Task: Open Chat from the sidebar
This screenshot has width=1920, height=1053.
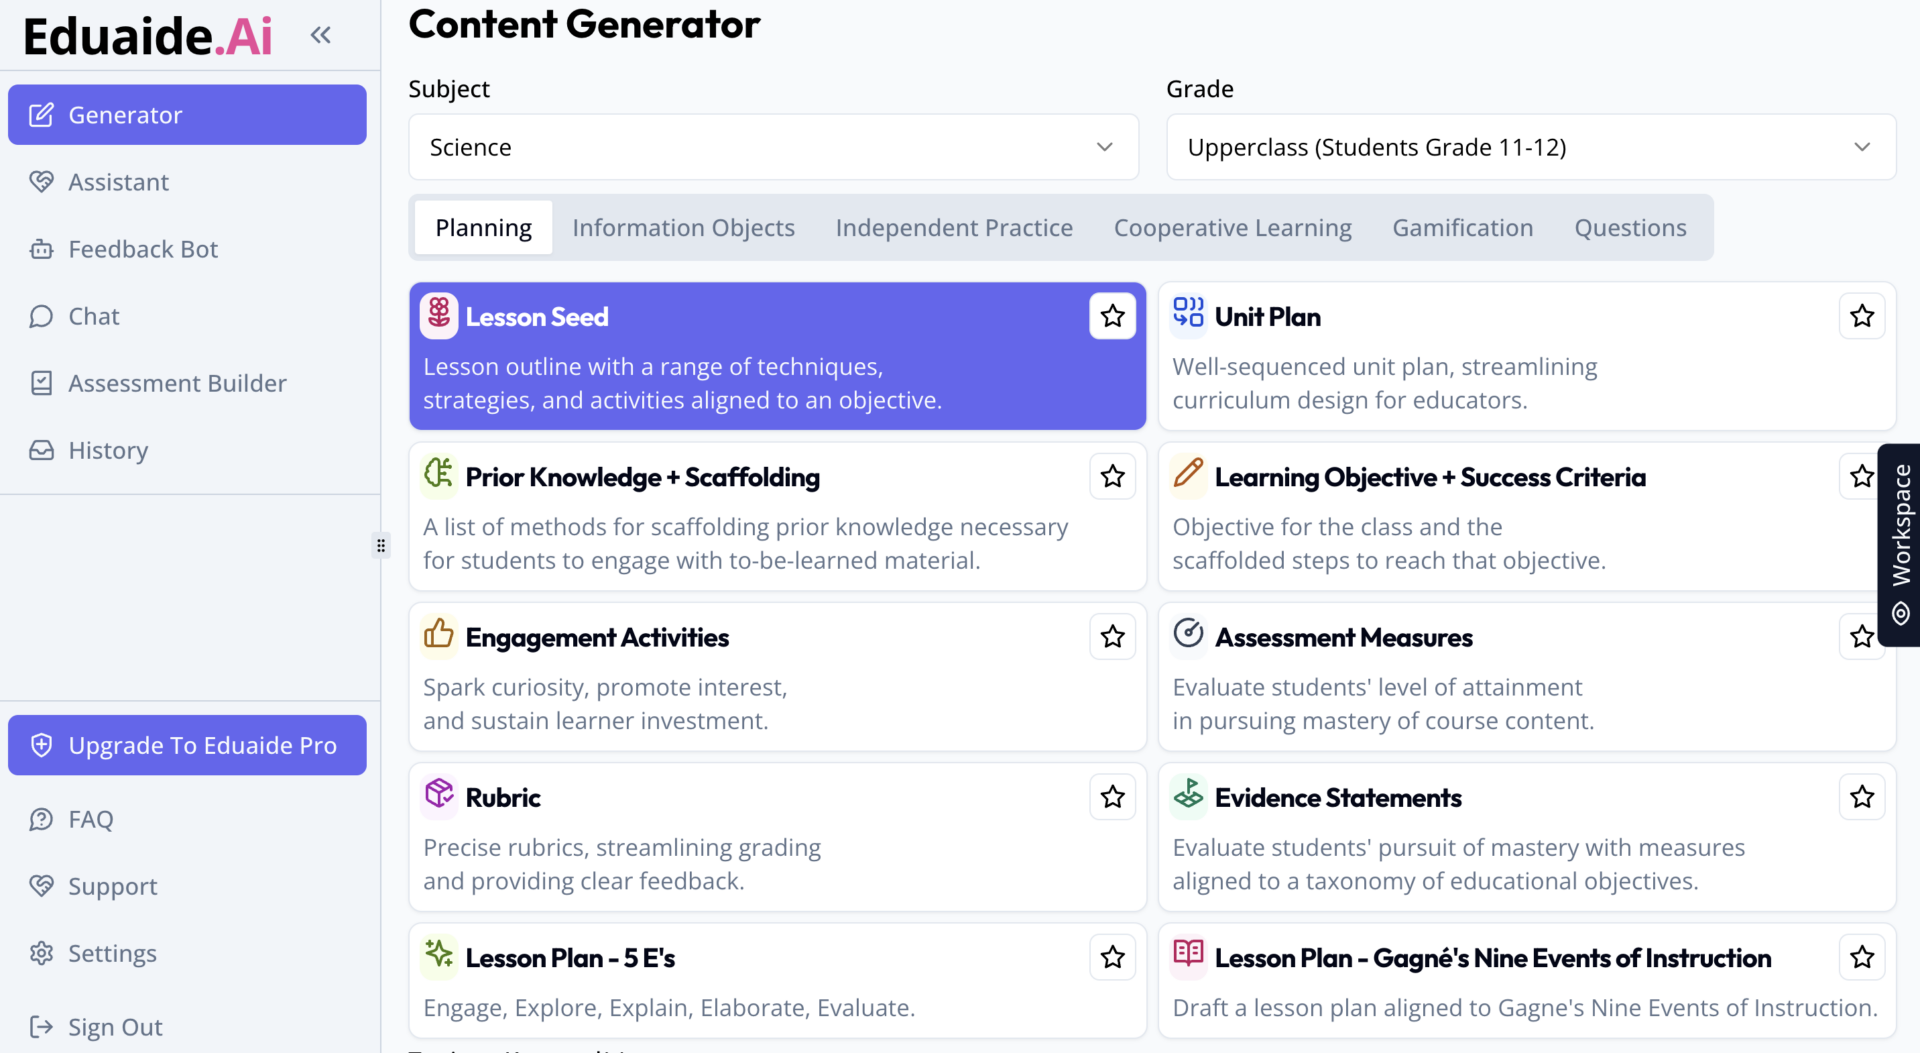Action: pyautogui.click(x=41, y=315)
